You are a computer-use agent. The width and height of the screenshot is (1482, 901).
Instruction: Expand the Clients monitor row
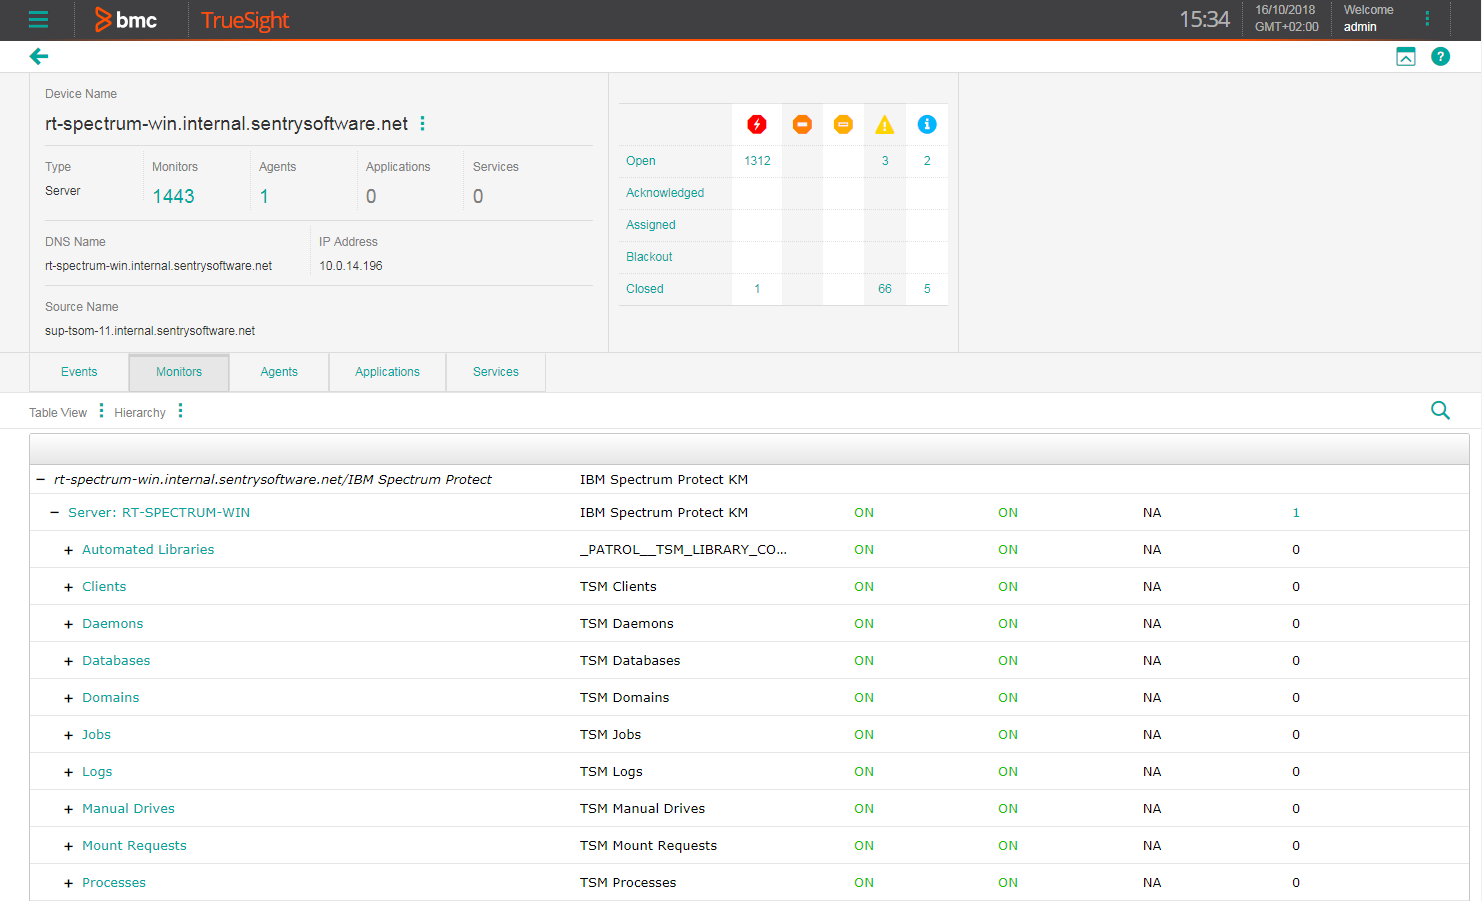click(x=68, y=586)
